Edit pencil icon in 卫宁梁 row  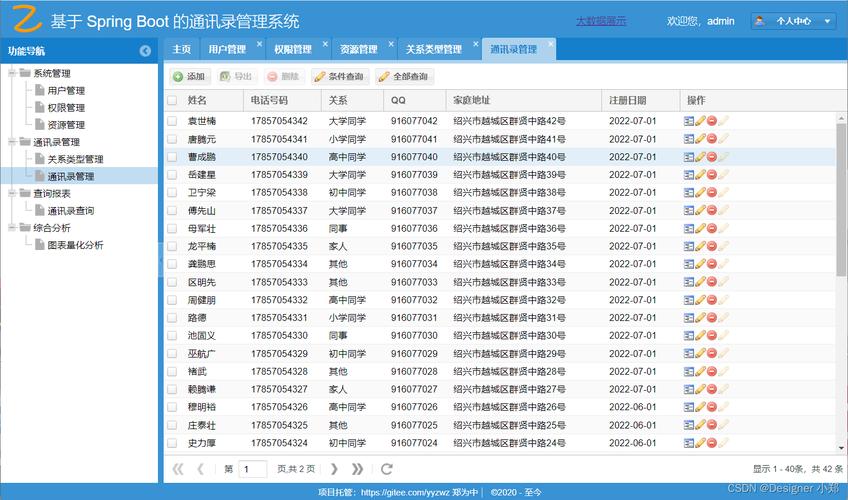click(700, 192)
